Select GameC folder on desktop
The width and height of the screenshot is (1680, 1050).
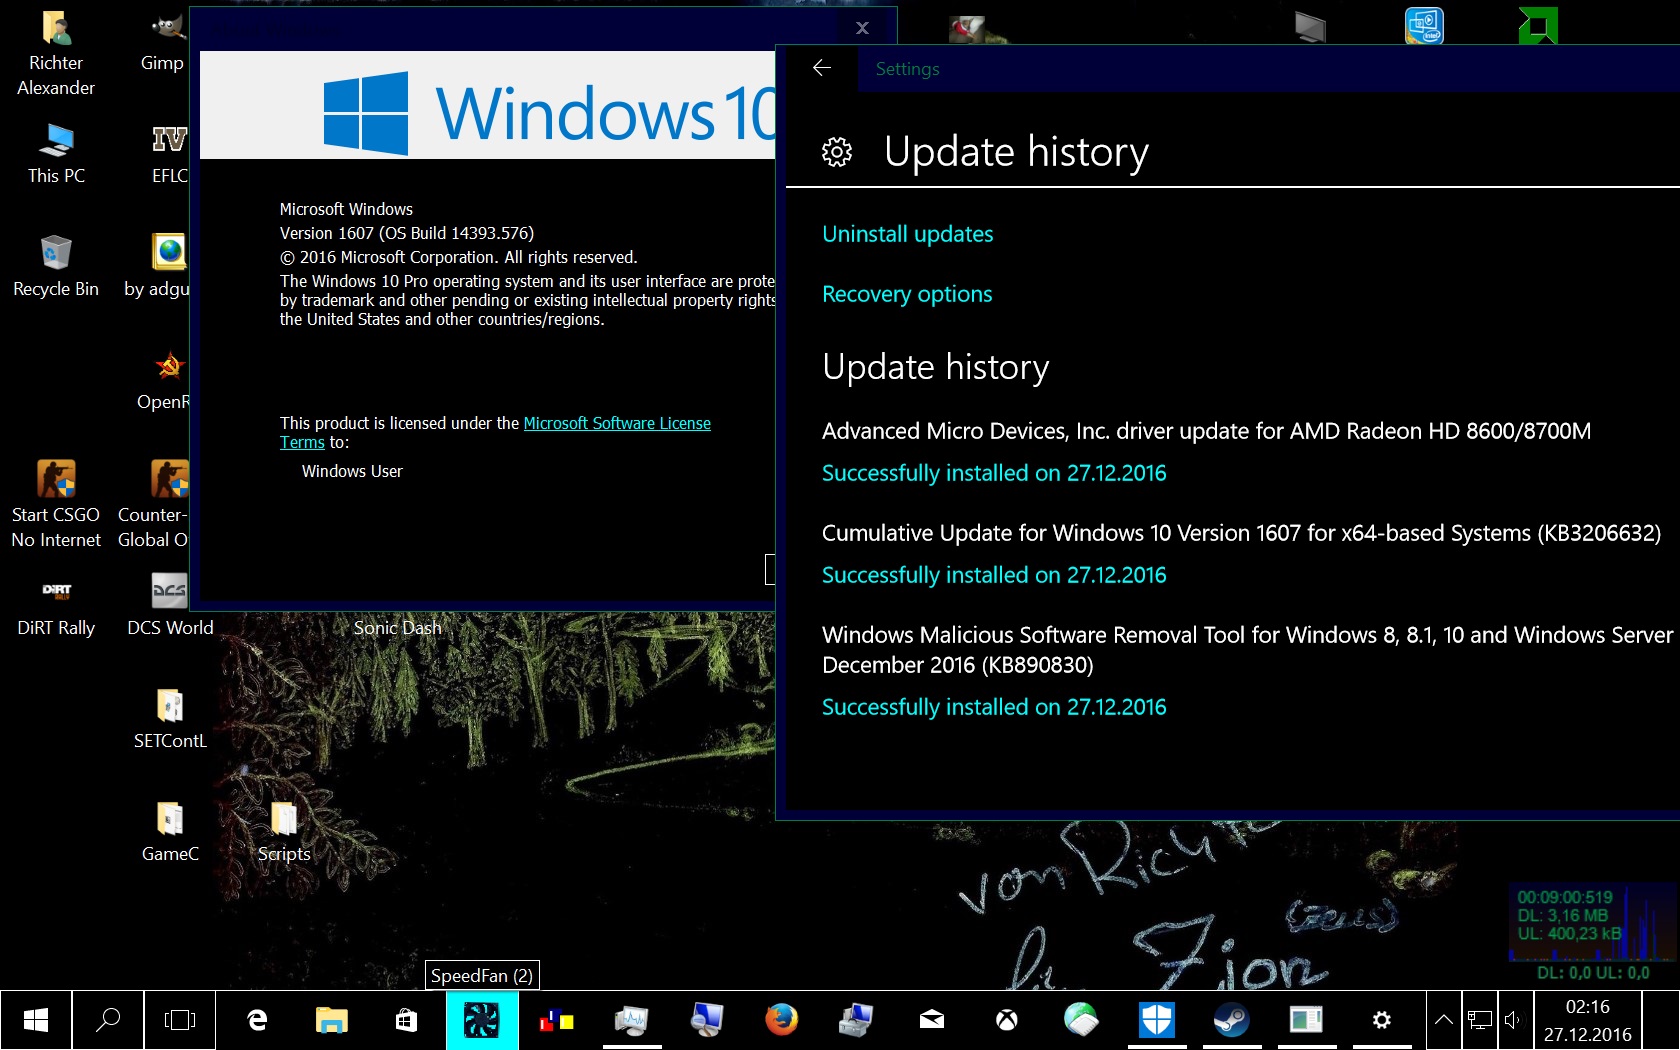click(170, 831)
